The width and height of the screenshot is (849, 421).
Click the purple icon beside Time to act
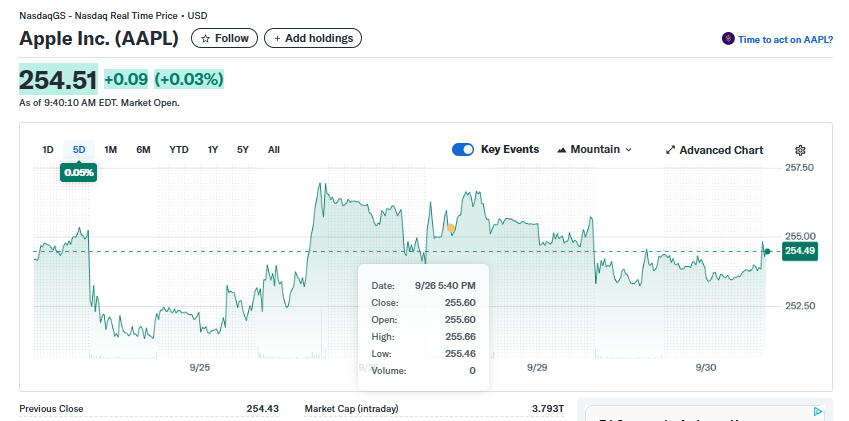(728, 39)
